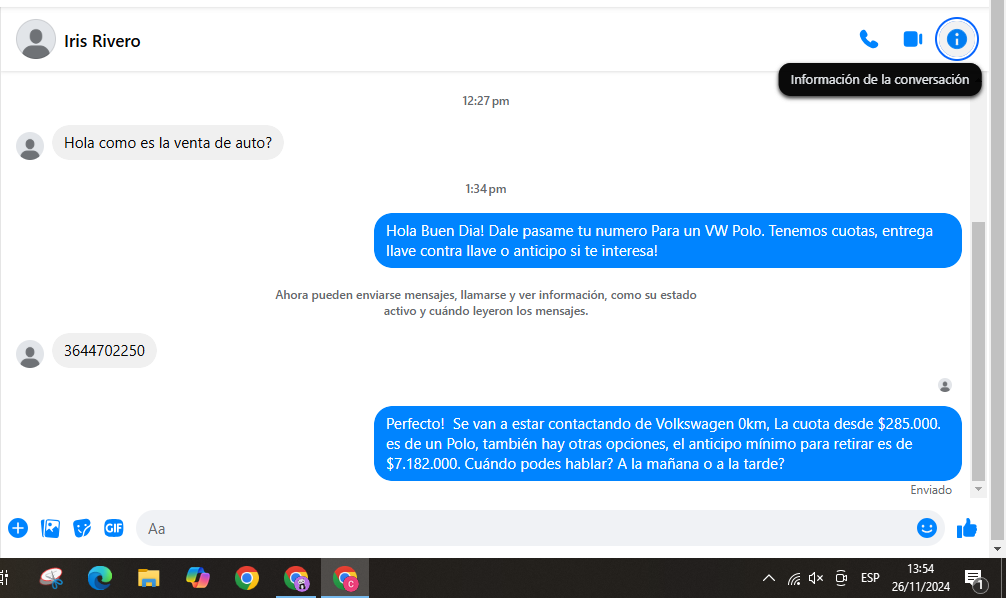The width and height of the screenshot is (1006, 598).
Task: Click the phone number message 3644702250
Action: pos(104,351)
